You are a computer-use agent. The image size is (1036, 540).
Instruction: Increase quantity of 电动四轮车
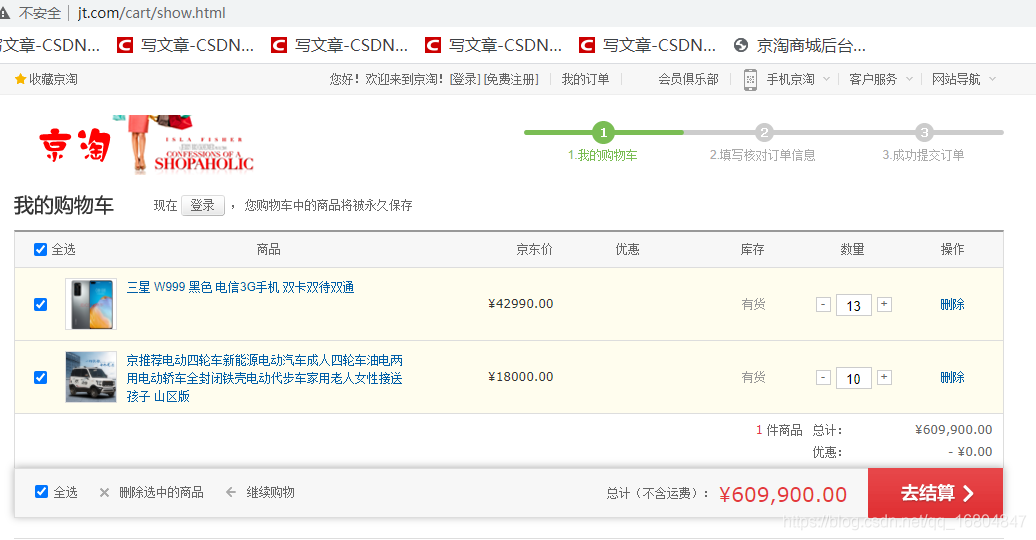pos(884,377)
